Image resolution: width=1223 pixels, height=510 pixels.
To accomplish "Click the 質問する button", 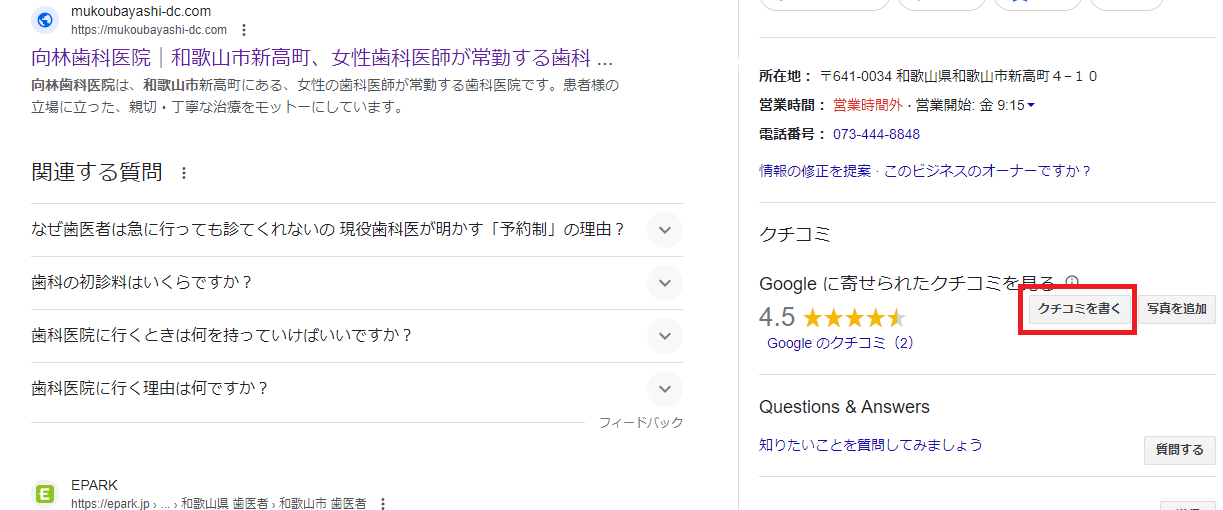I will click(x=1180, y=450).
